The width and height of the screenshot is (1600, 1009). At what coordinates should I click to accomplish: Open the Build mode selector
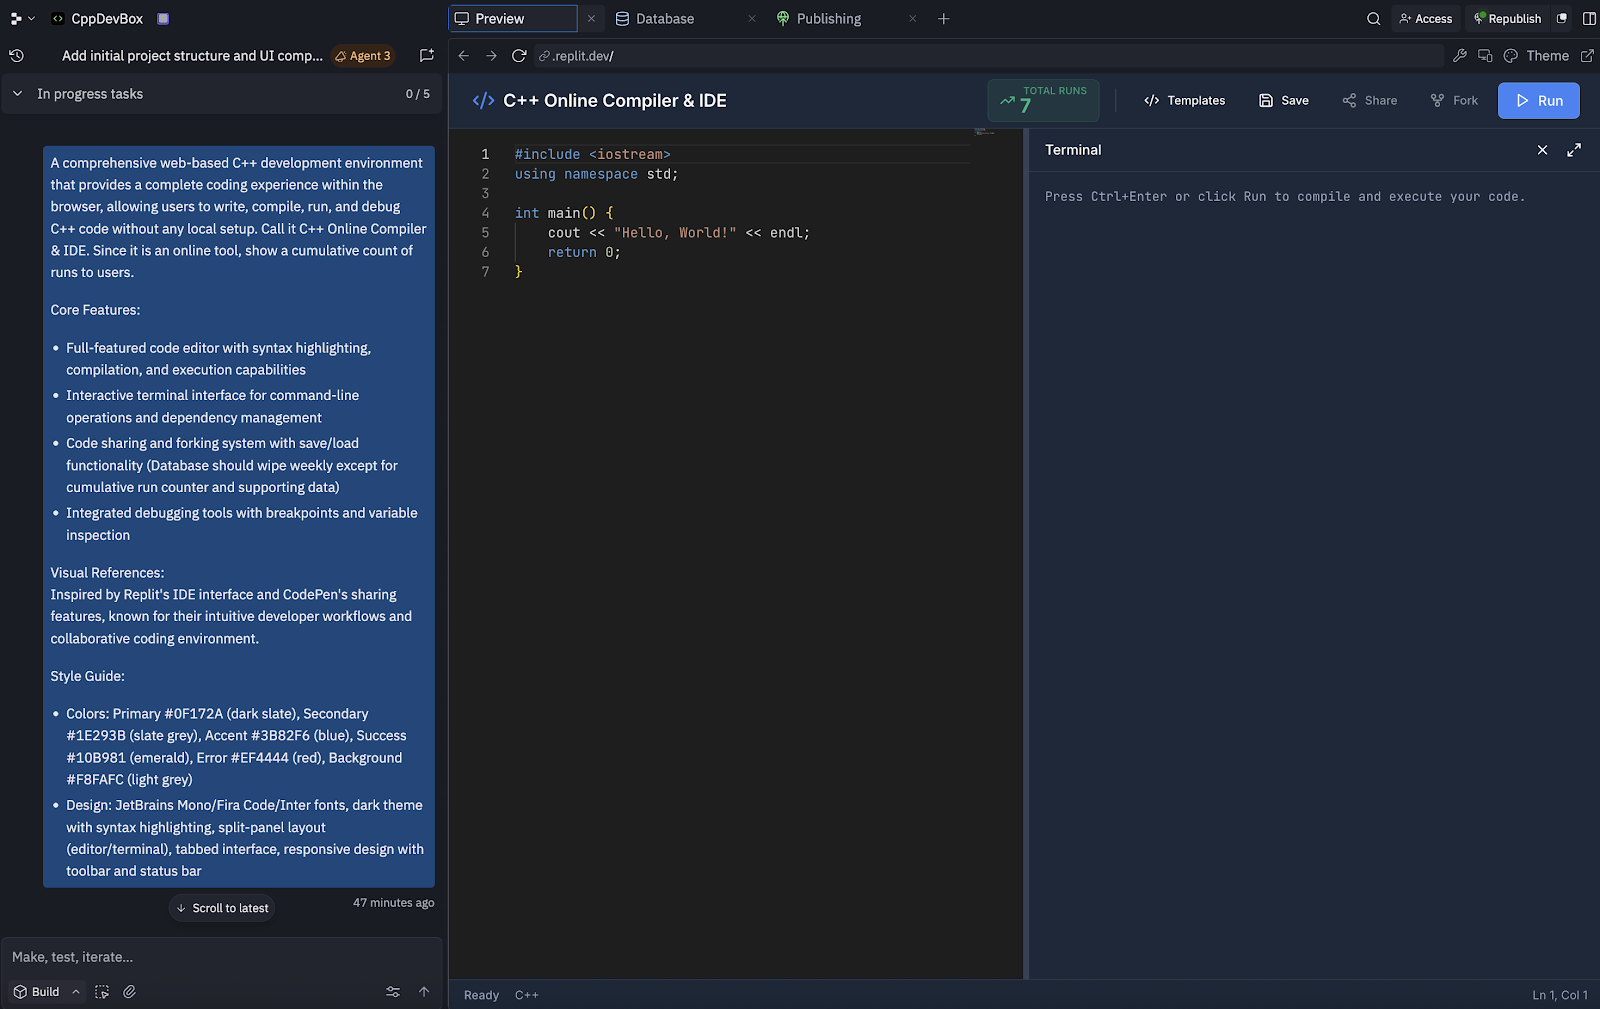(x=46, y=992)
